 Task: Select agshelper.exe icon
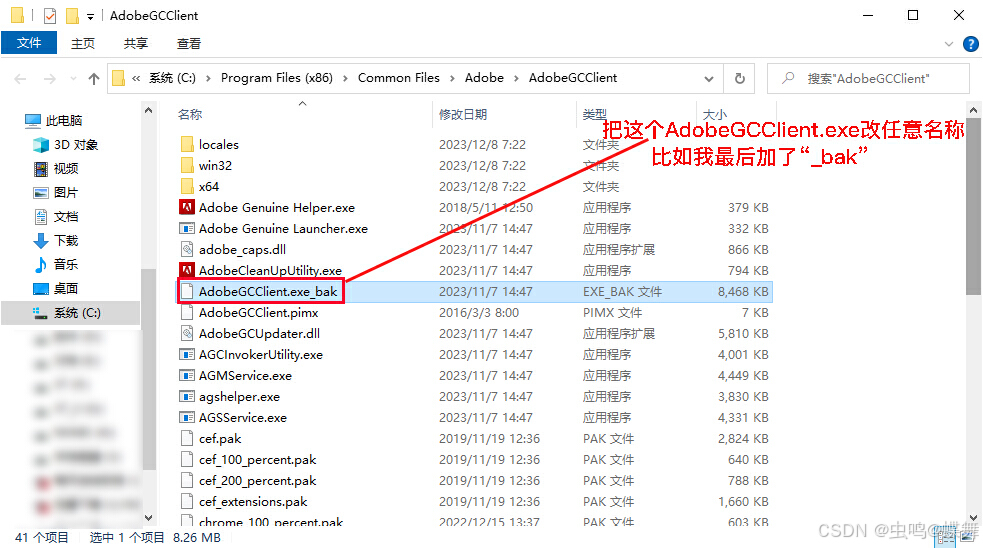pos(187,397)
